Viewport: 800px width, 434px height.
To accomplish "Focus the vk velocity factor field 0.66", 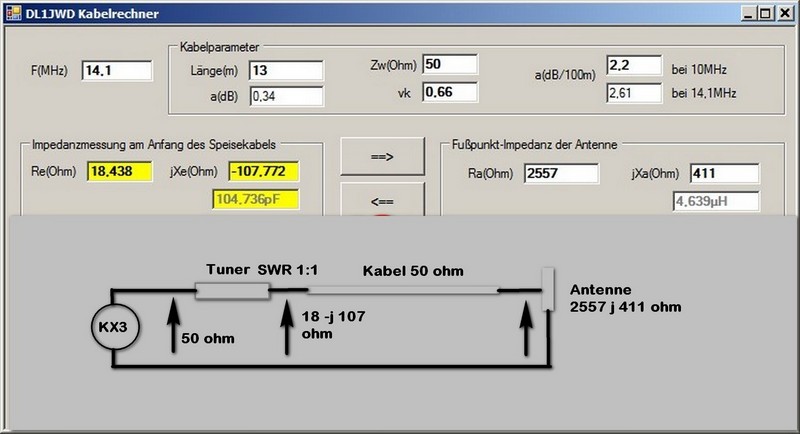I will pyautogui.click(x=450, y=92).
